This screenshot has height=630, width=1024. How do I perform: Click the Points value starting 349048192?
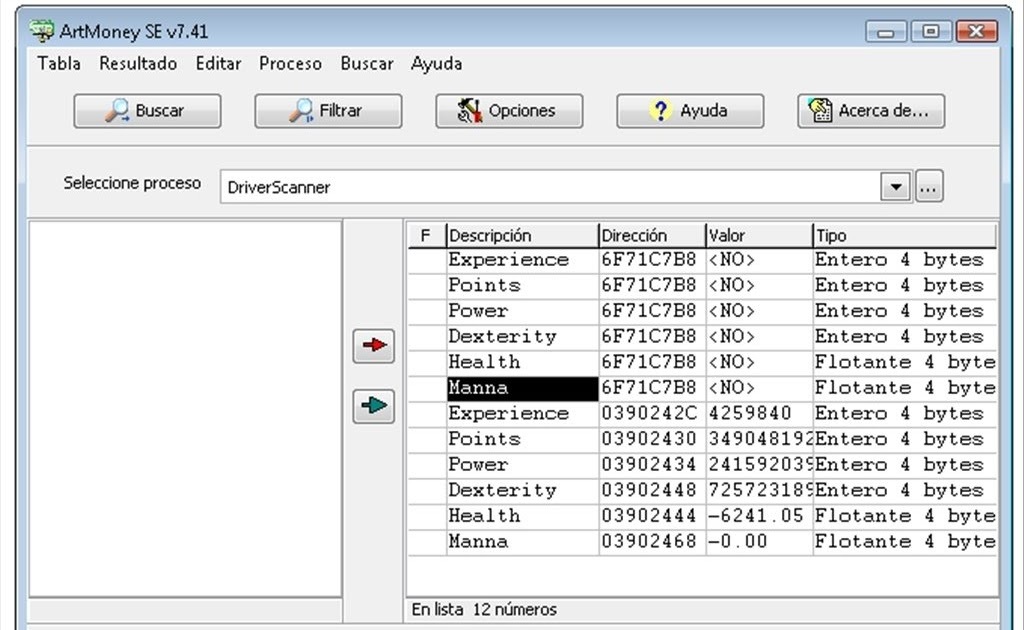761,439
